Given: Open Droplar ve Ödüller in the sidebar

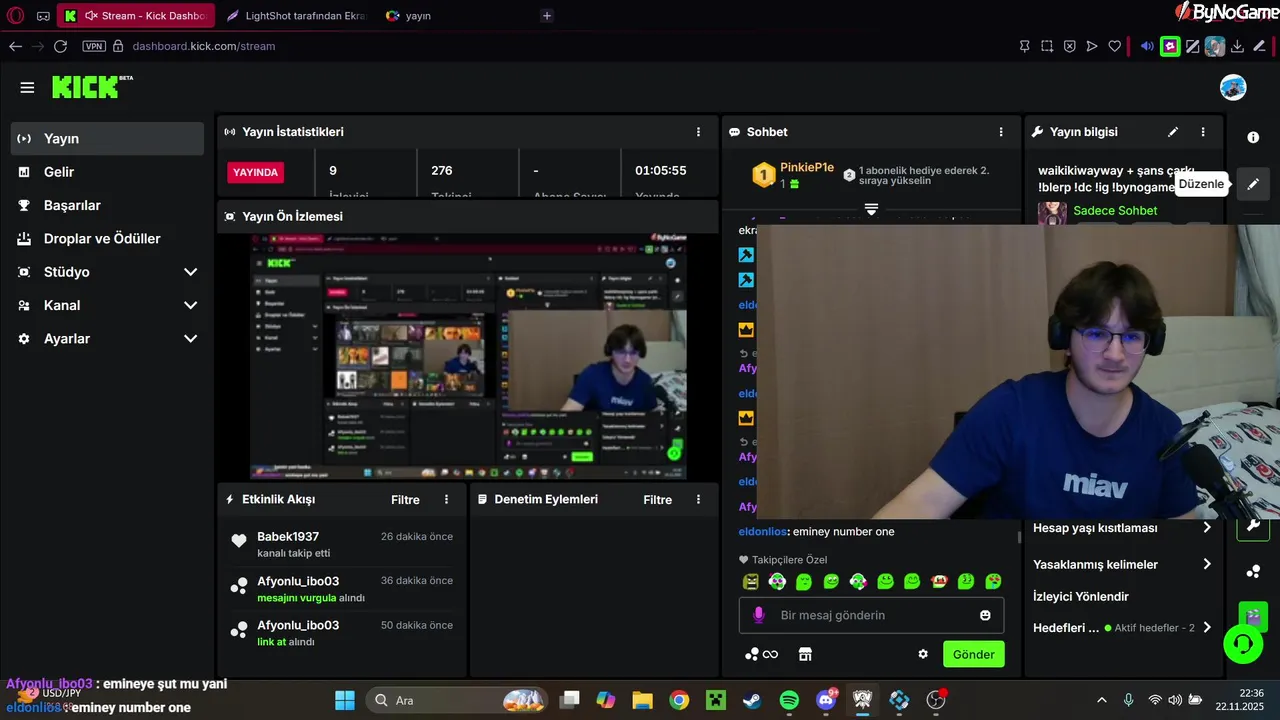Looking at the screenshot, I should [107, 239].
